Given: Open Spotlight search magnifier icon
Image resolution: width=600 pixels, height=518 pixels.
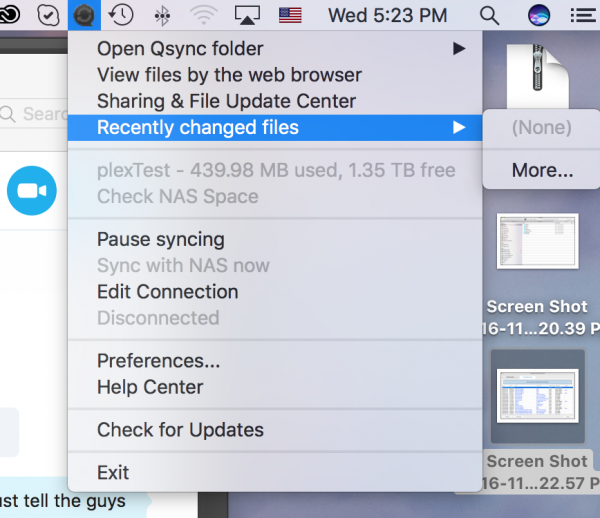Looking at the screenshot, I should (489, 16).
